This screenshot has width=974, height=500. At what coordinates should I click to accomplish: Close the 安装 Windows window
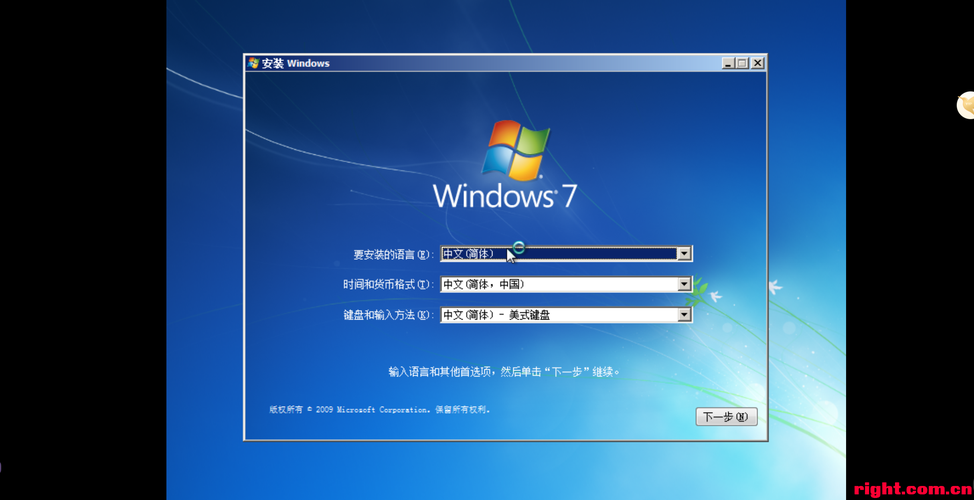(x=757, y=63)
